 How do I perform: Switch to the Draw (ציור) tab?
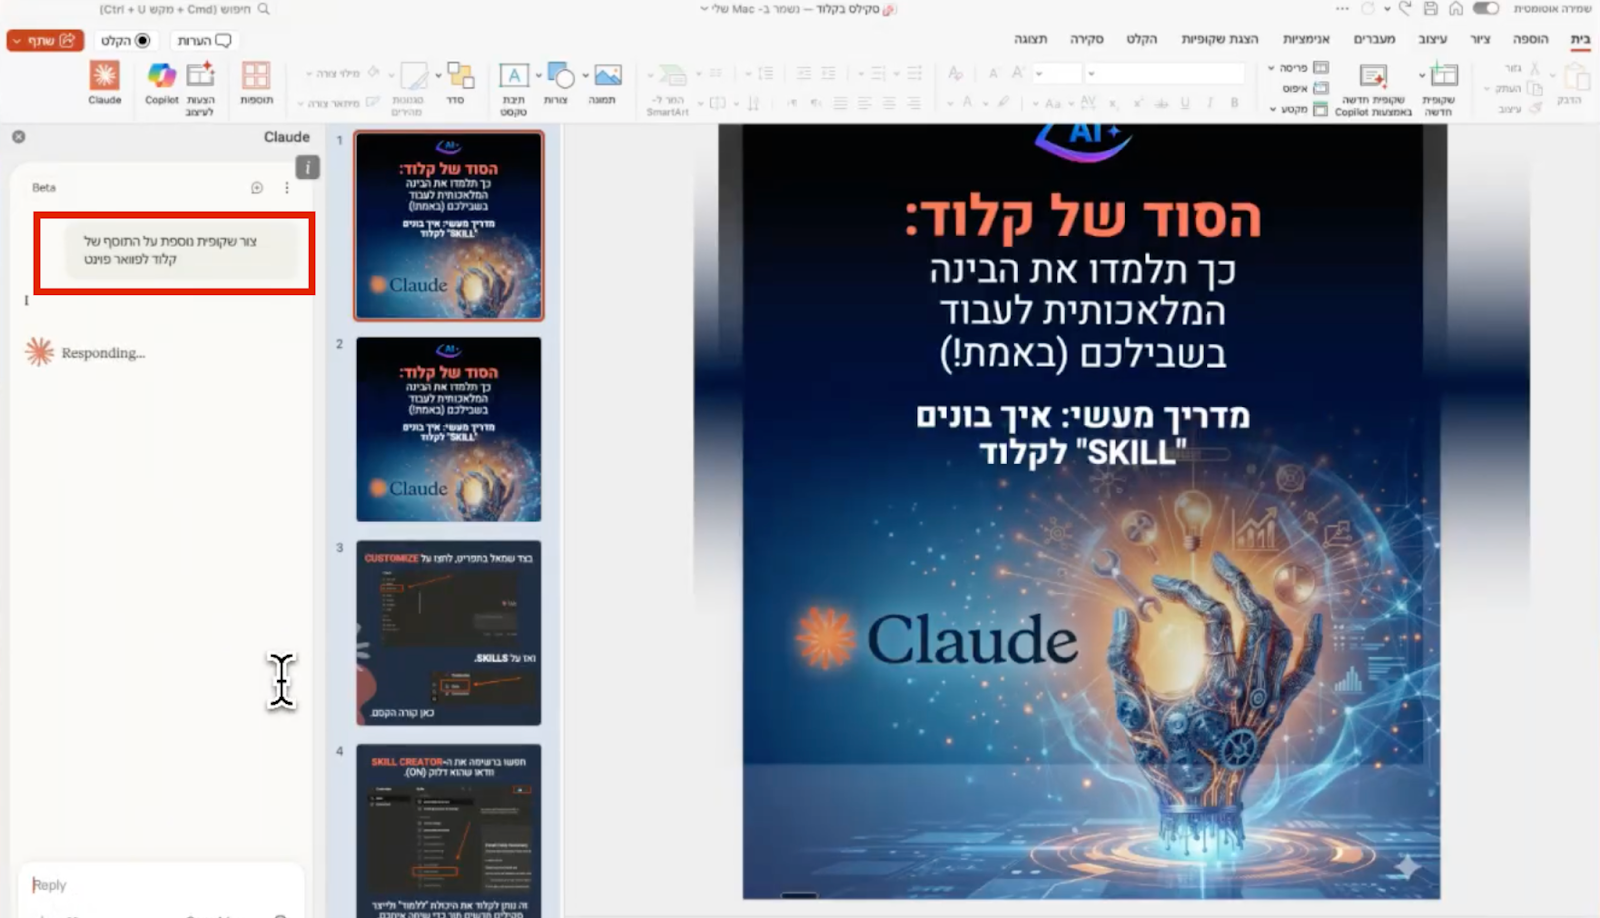[x=1480, y=39]
